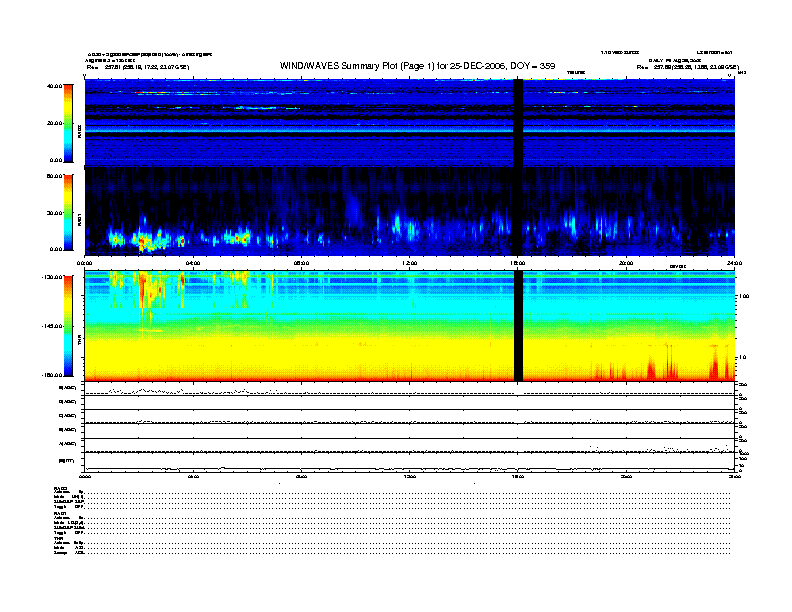Click the 00:00 tick label under RAD1 panel
The height and width of the screenshot is (612, 792).
pyautogui.click(x=84, y=263)
